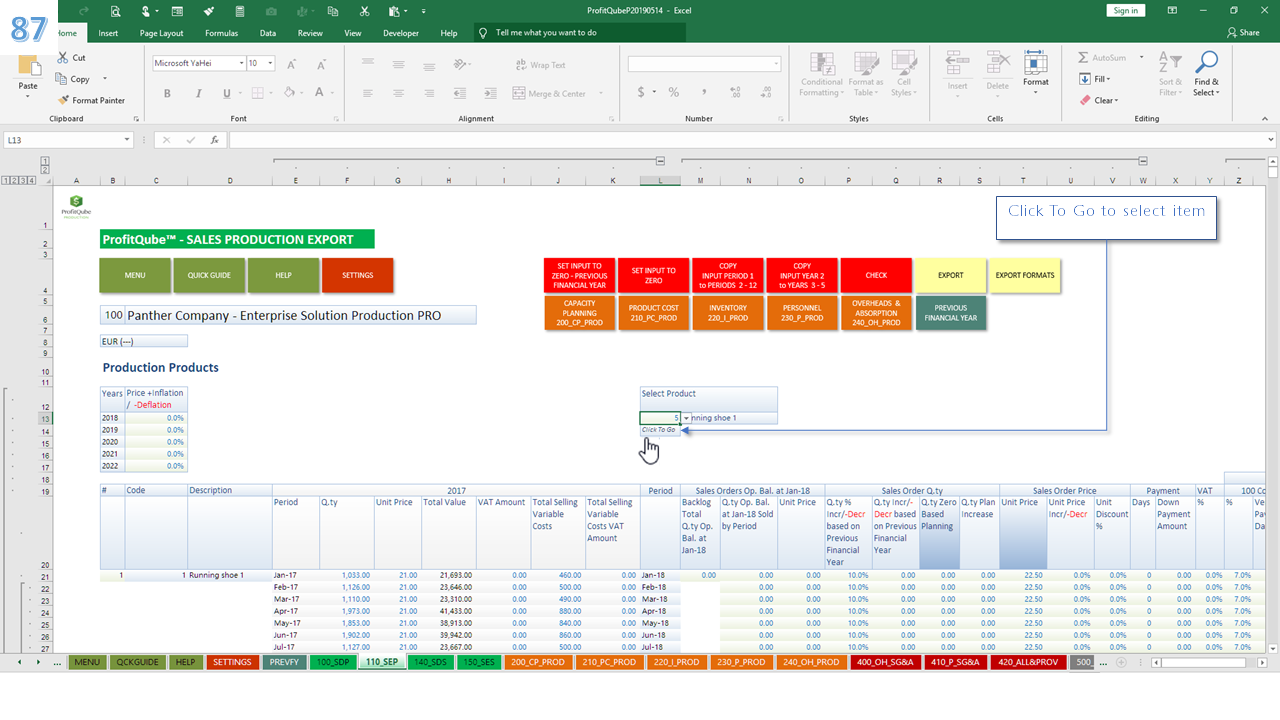Open Cell Styles gallery

click(903, 74)
